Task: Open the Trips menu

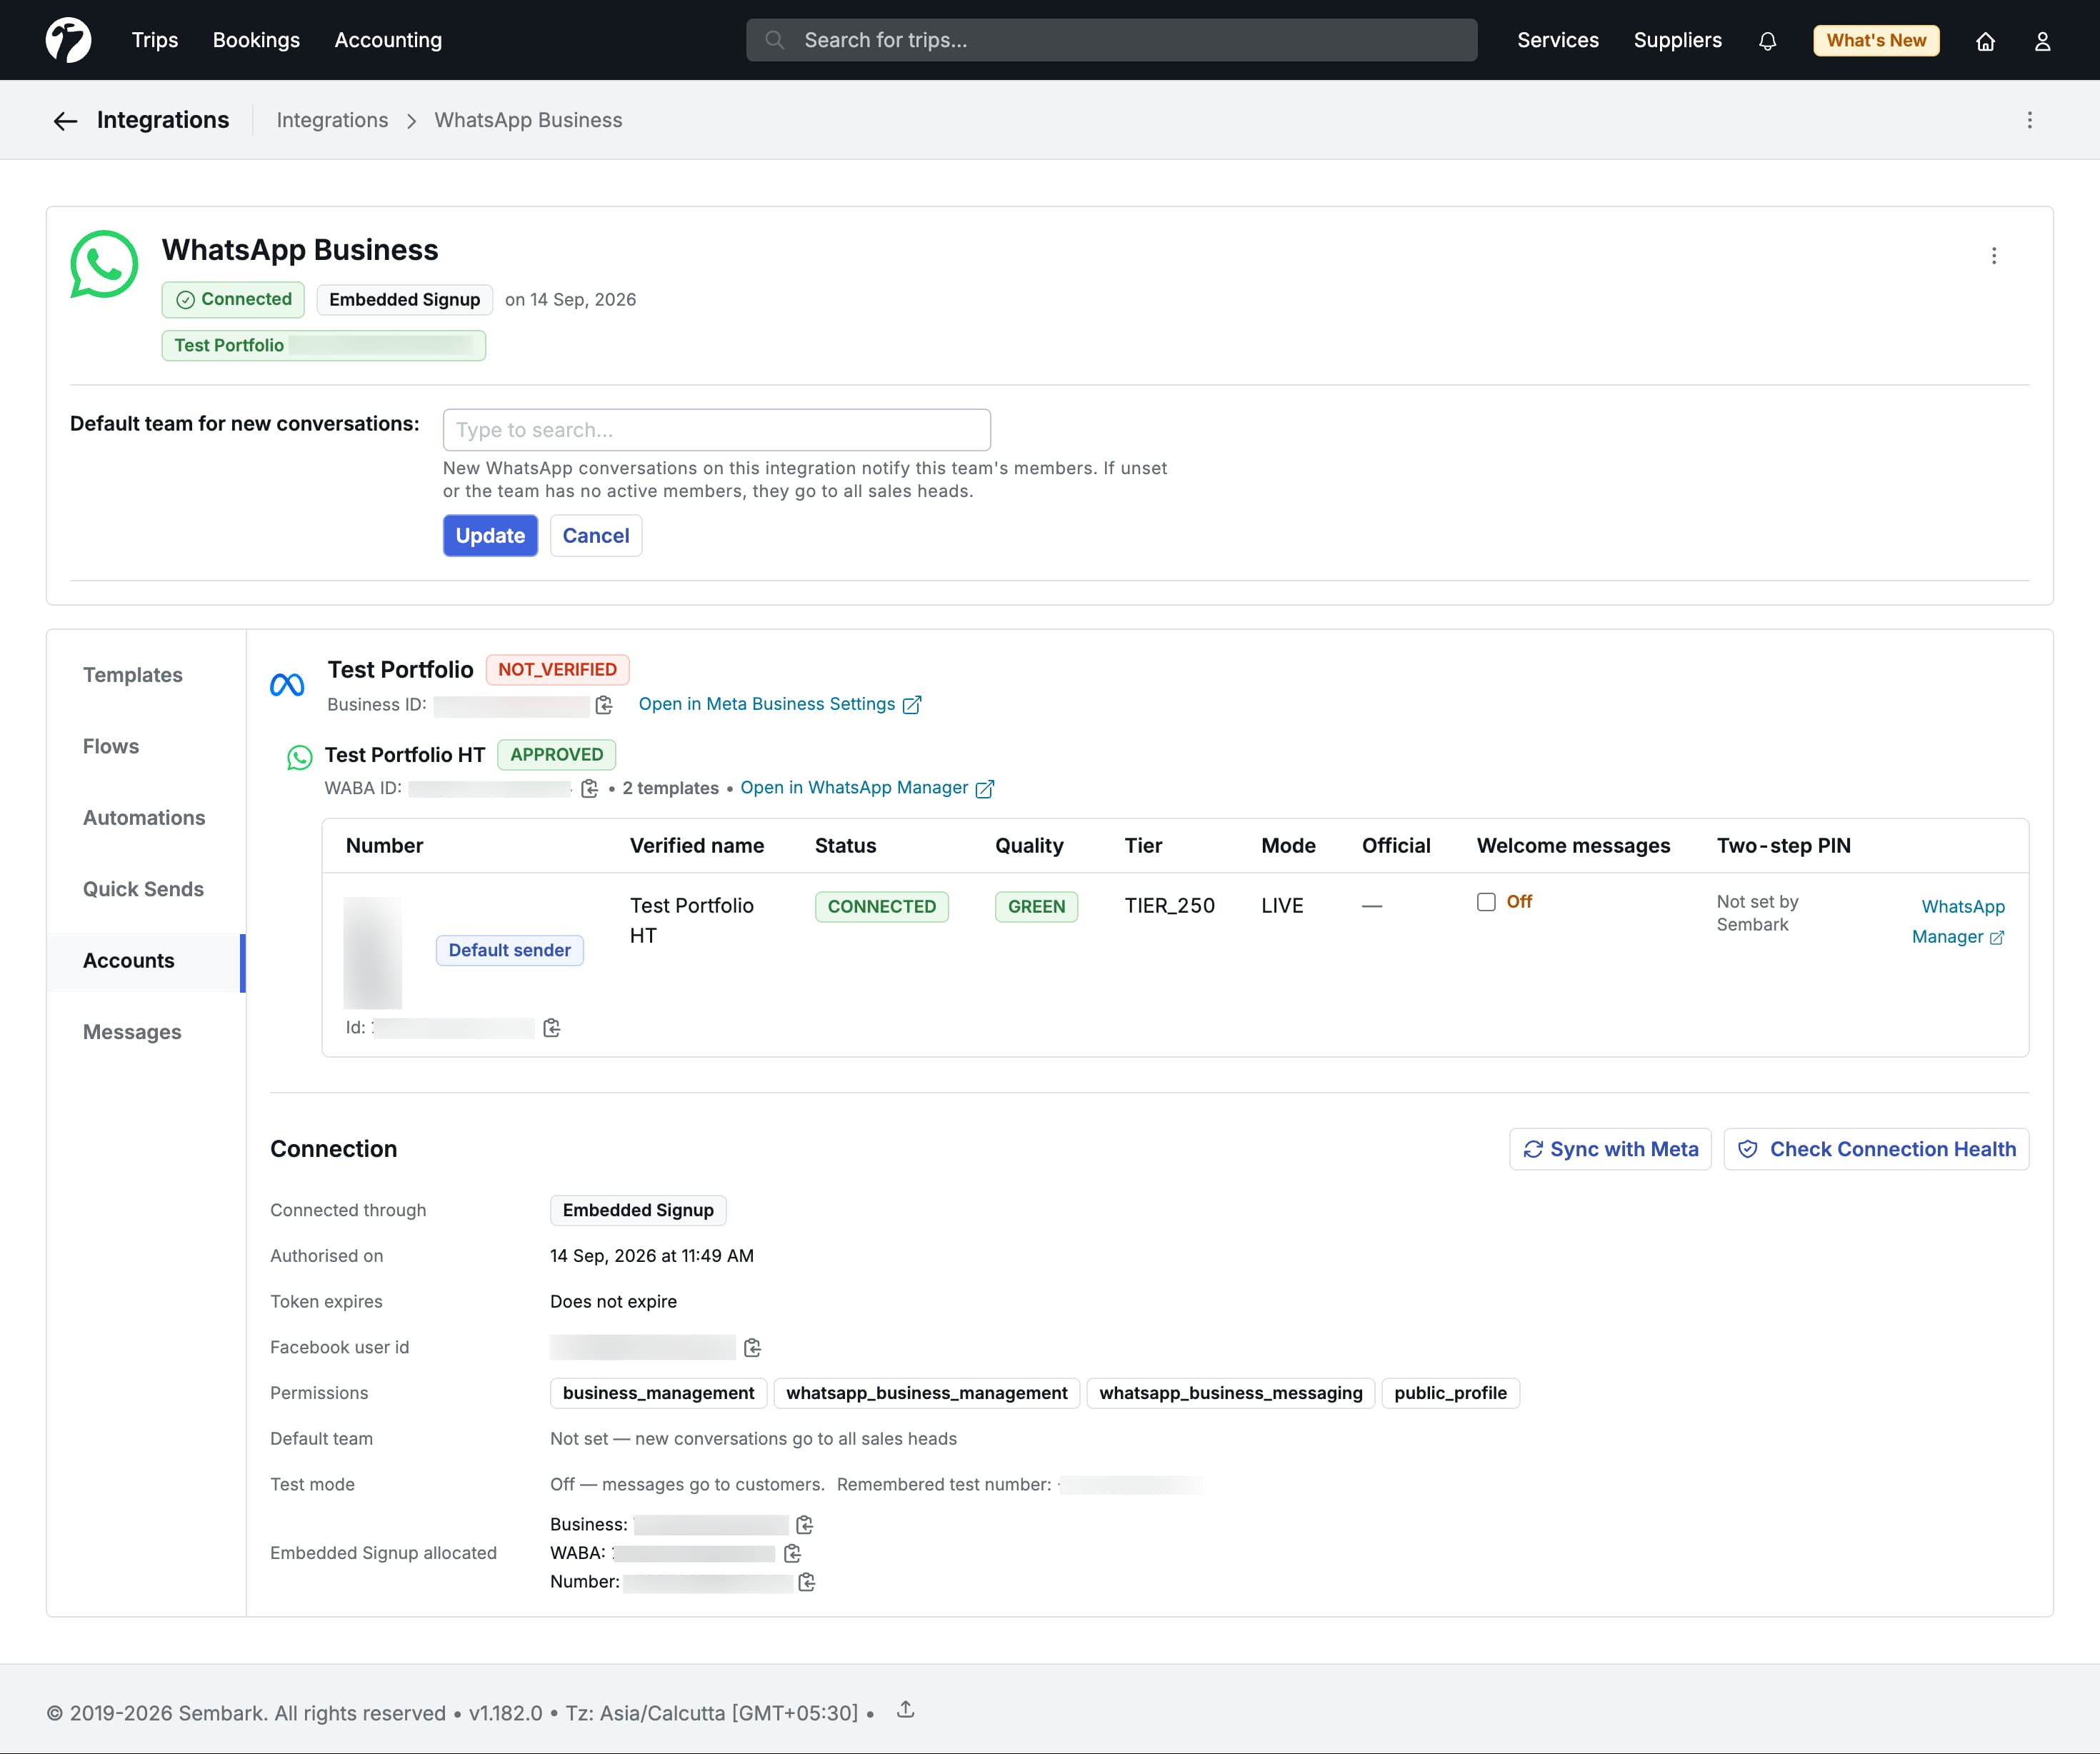Action: coord(155,41)
